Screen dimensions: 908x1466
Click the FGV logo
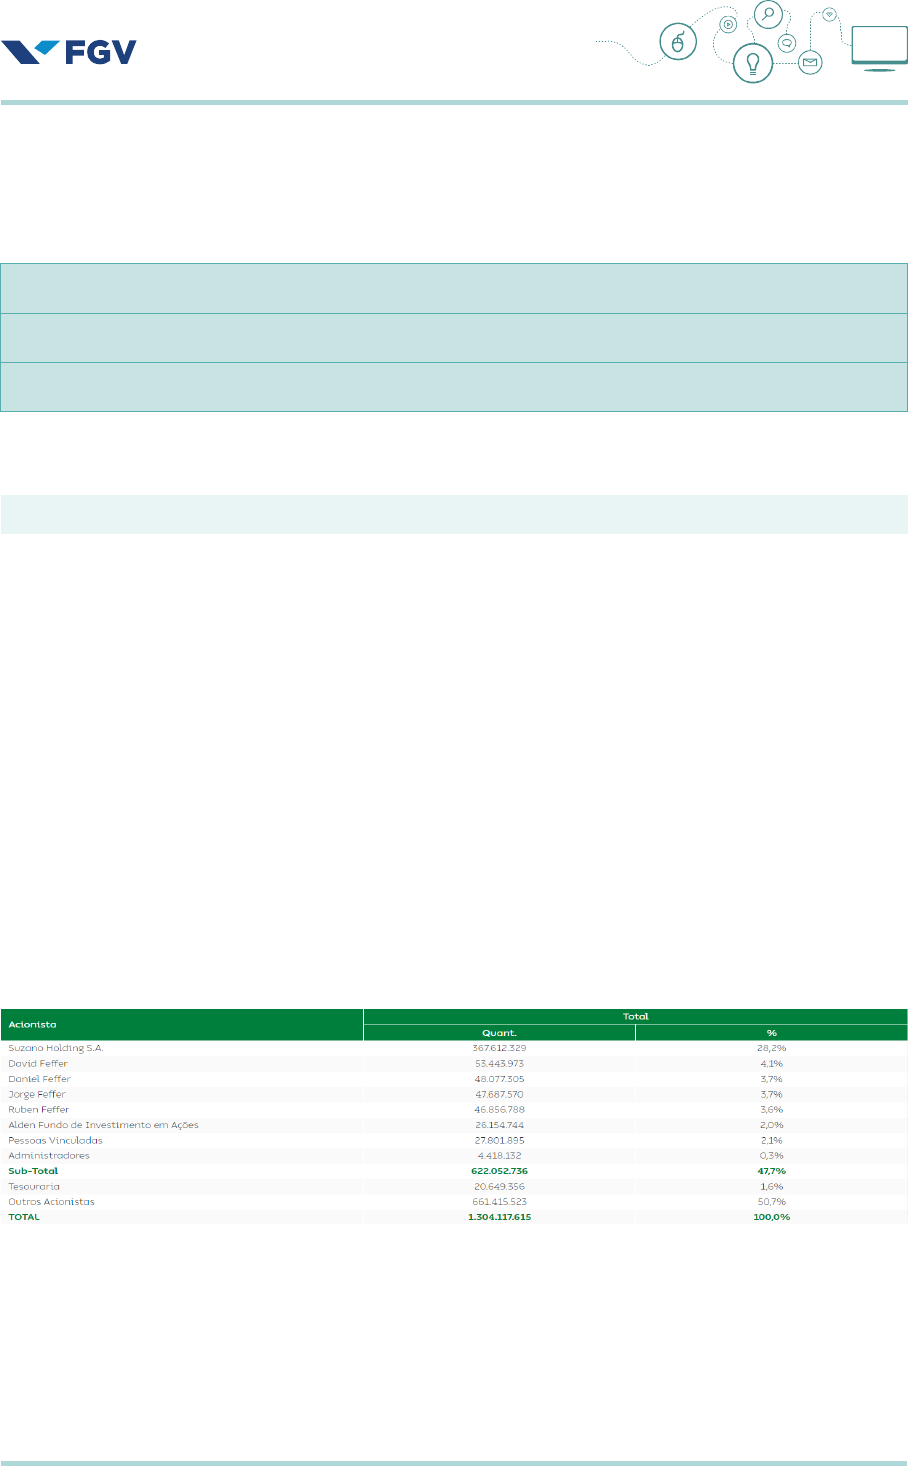[69, 51]
